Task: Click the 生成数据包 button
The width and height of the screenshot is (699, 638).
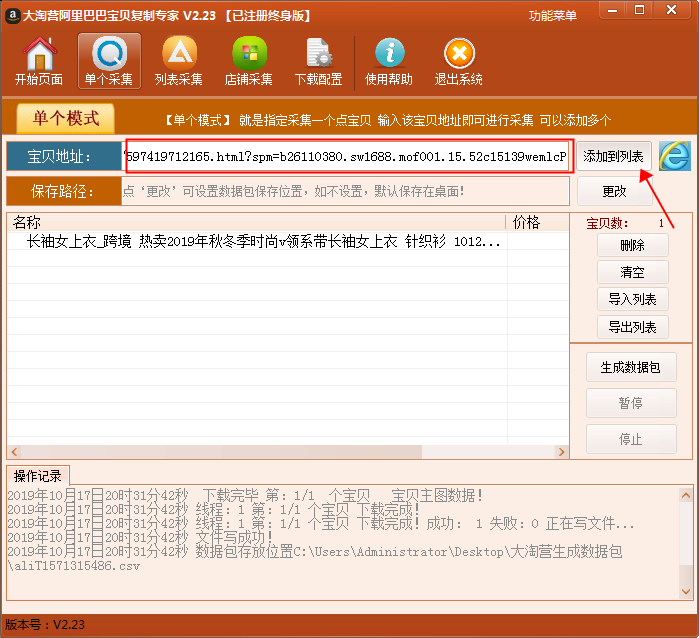Action: coord(631,367)
